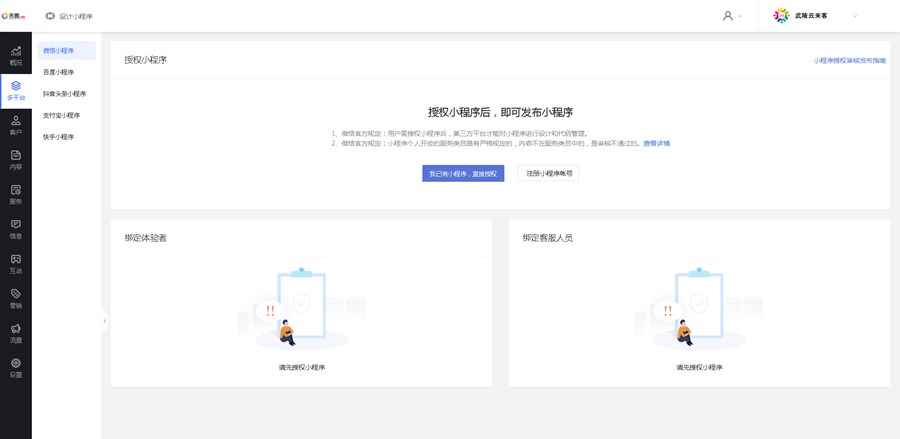Click the 注册小程序帐号 button

click(549, 174)
